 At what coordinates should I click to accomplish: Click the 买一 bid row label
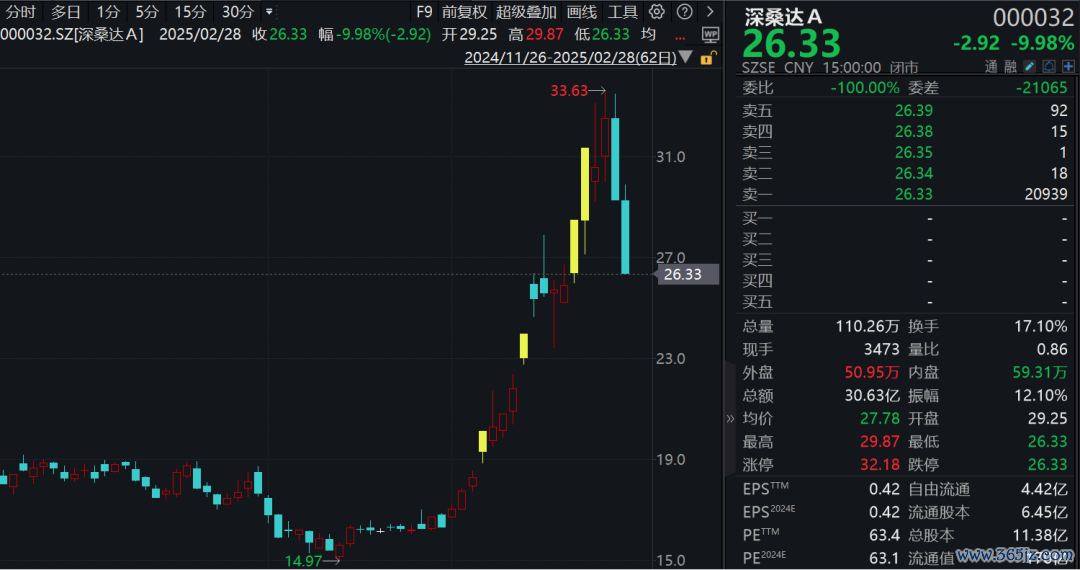point(758,219)
